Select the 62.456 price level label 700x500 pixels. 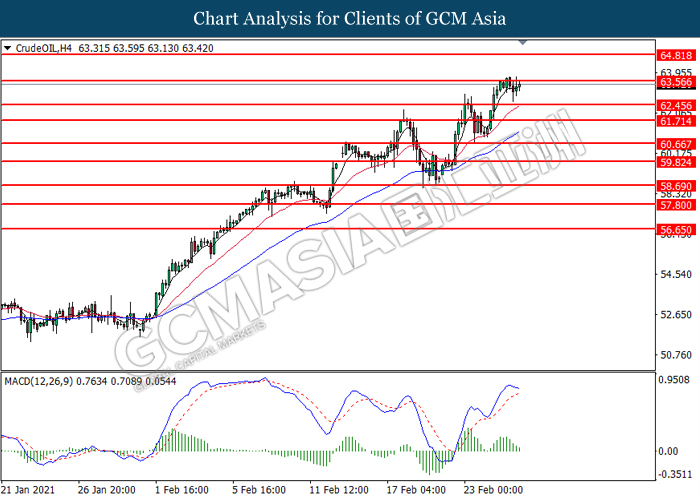(x=676, y=106)
